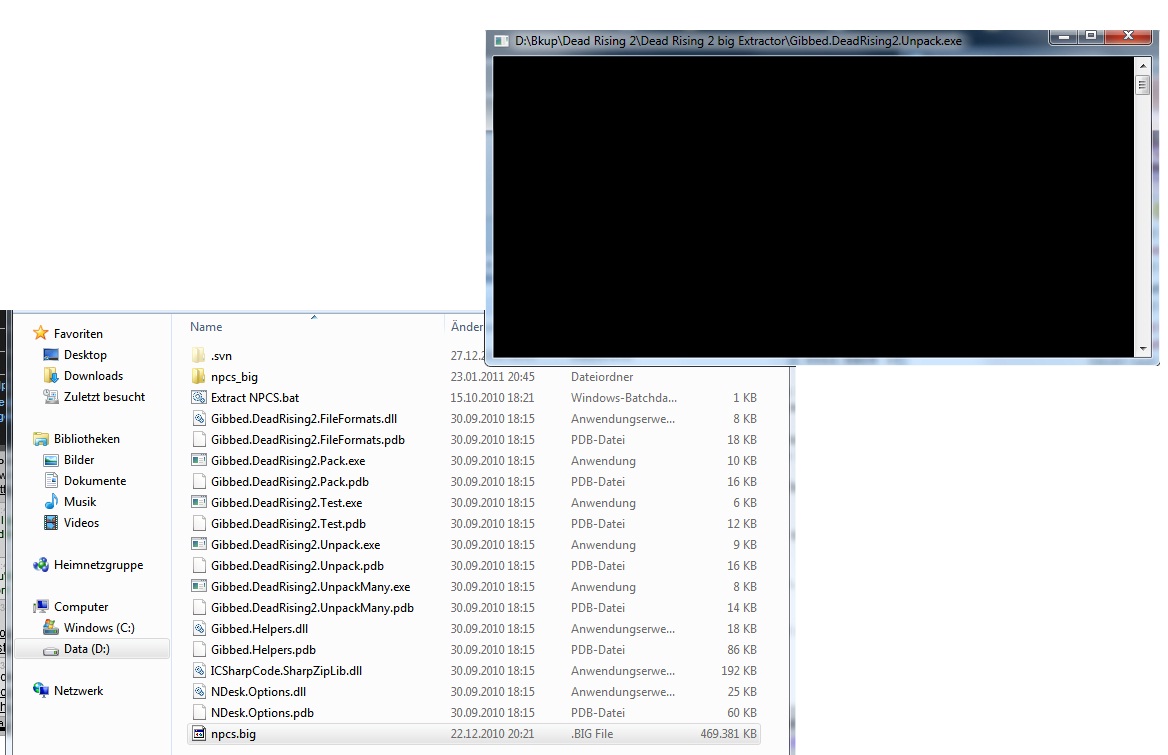Click the NDesk.Options.dll file icon
This screenshot has height=755, width=1168.
point(198,691)
